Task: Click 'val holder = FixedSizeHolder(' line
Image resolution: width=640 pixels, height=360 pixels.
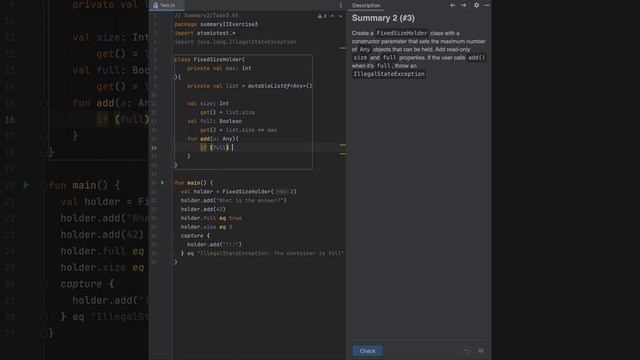Action: click(x=238, y=191)
